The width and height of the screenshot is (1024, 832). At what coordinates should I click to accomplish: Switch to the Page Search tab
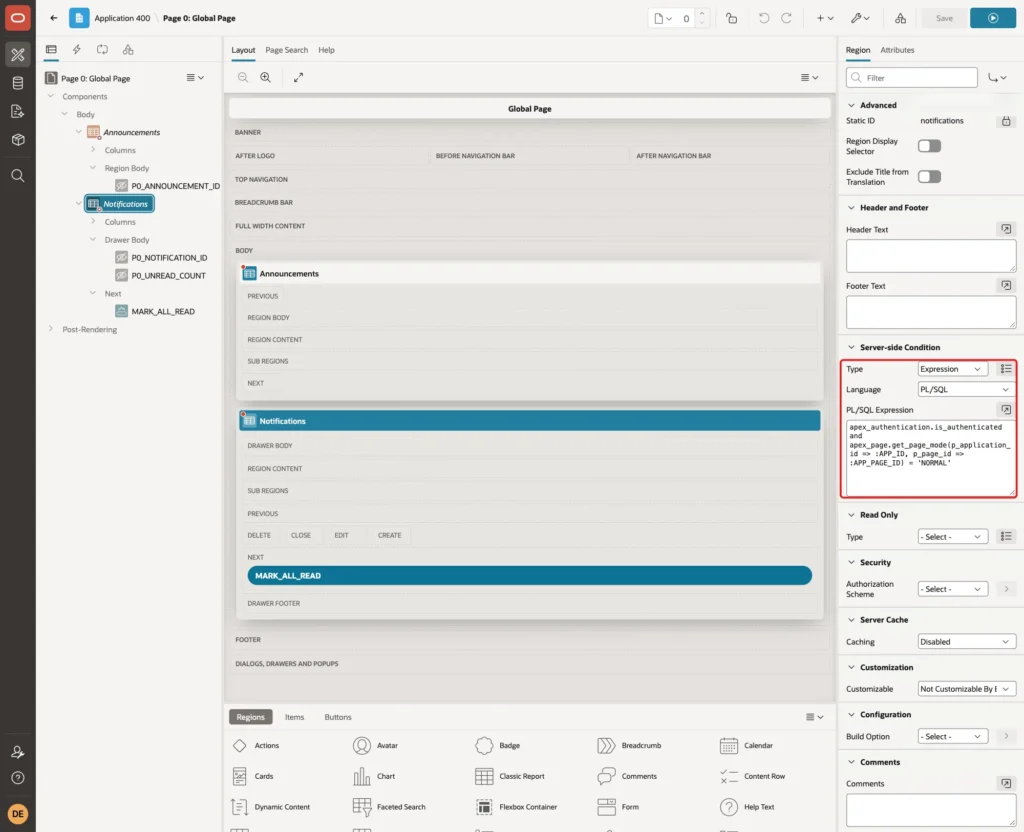pyautogui.click(x=286, y=50)
